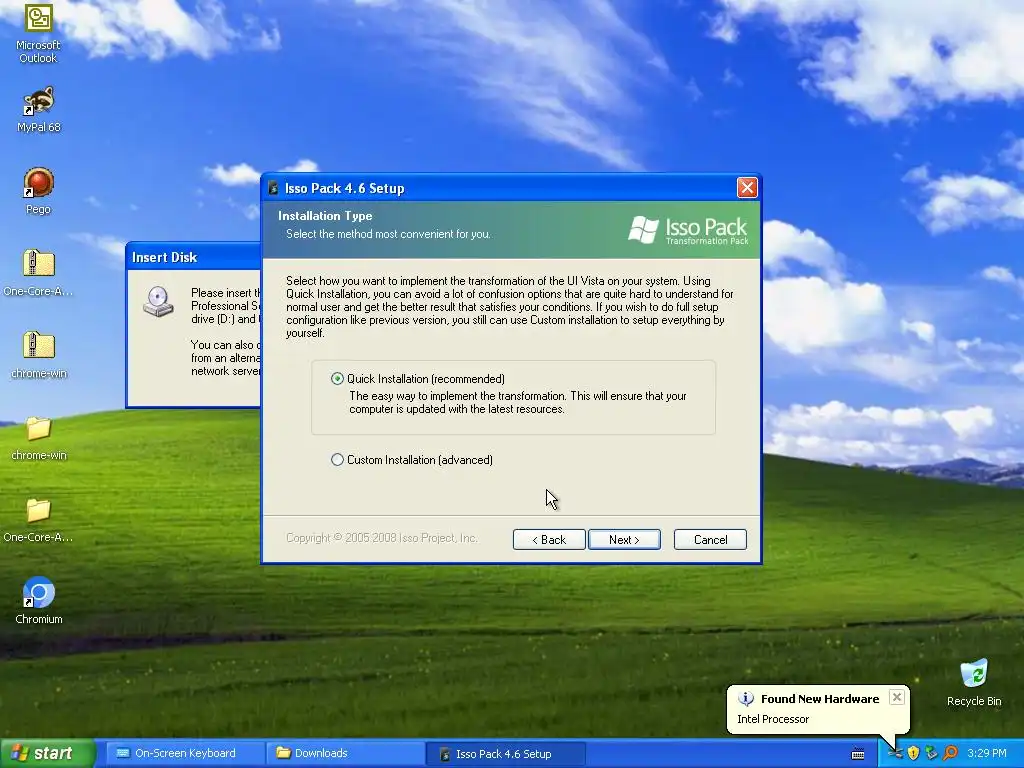Click the Isso Pack setup title bar icon
The image size is (1024, 768).
pyautogui.click(x=273, y=189)
